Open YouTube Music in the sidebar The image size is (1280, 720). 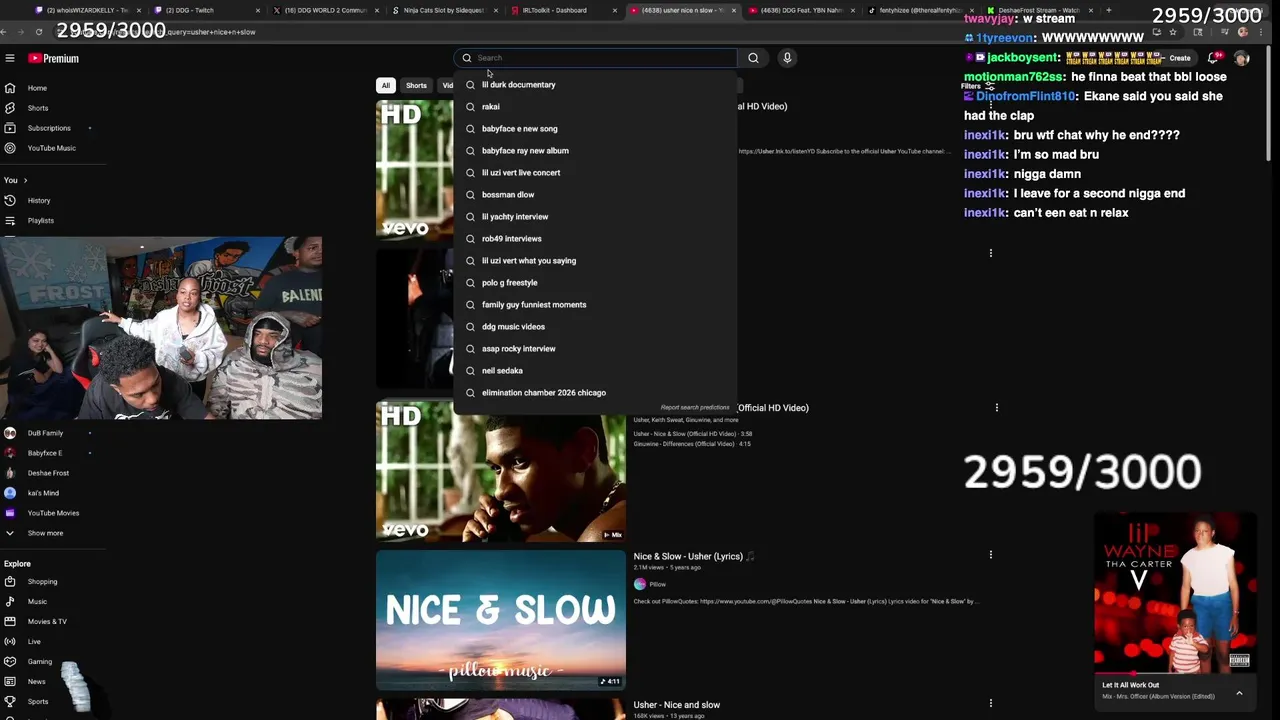pyautogui.click(x=51, y=148)
